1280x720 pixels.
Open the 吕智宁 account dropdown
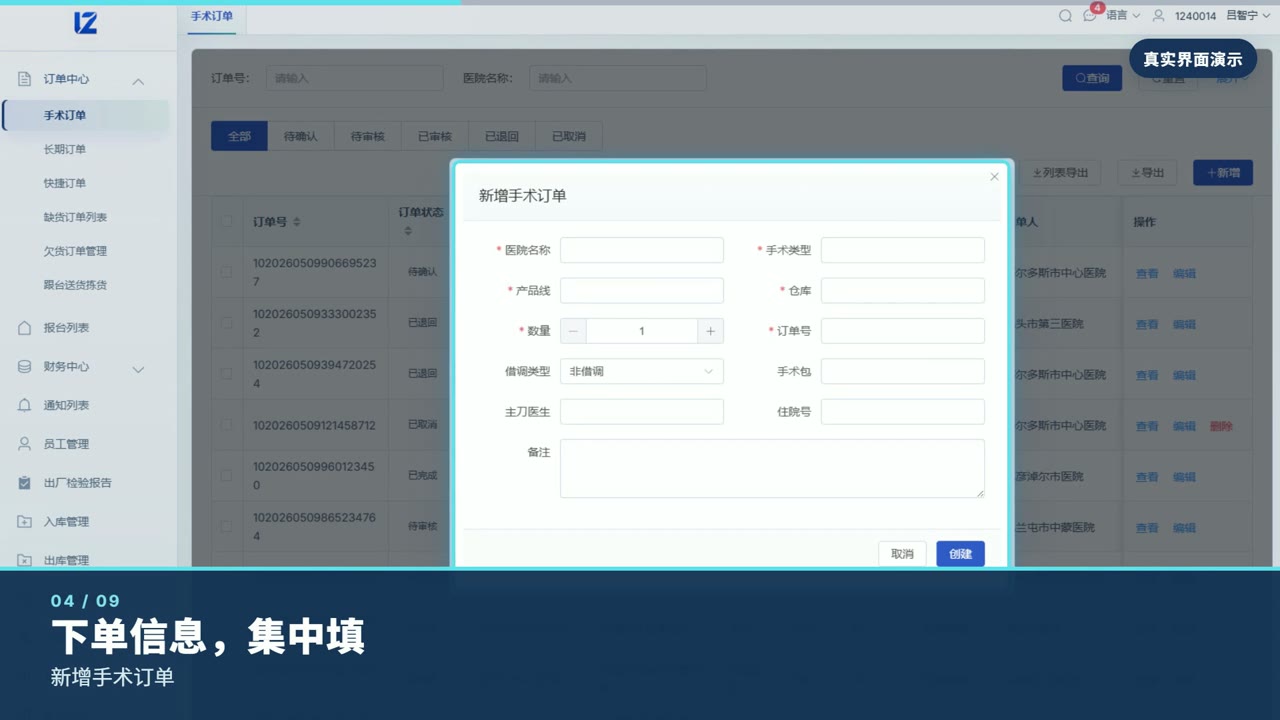pos(1248,16)
